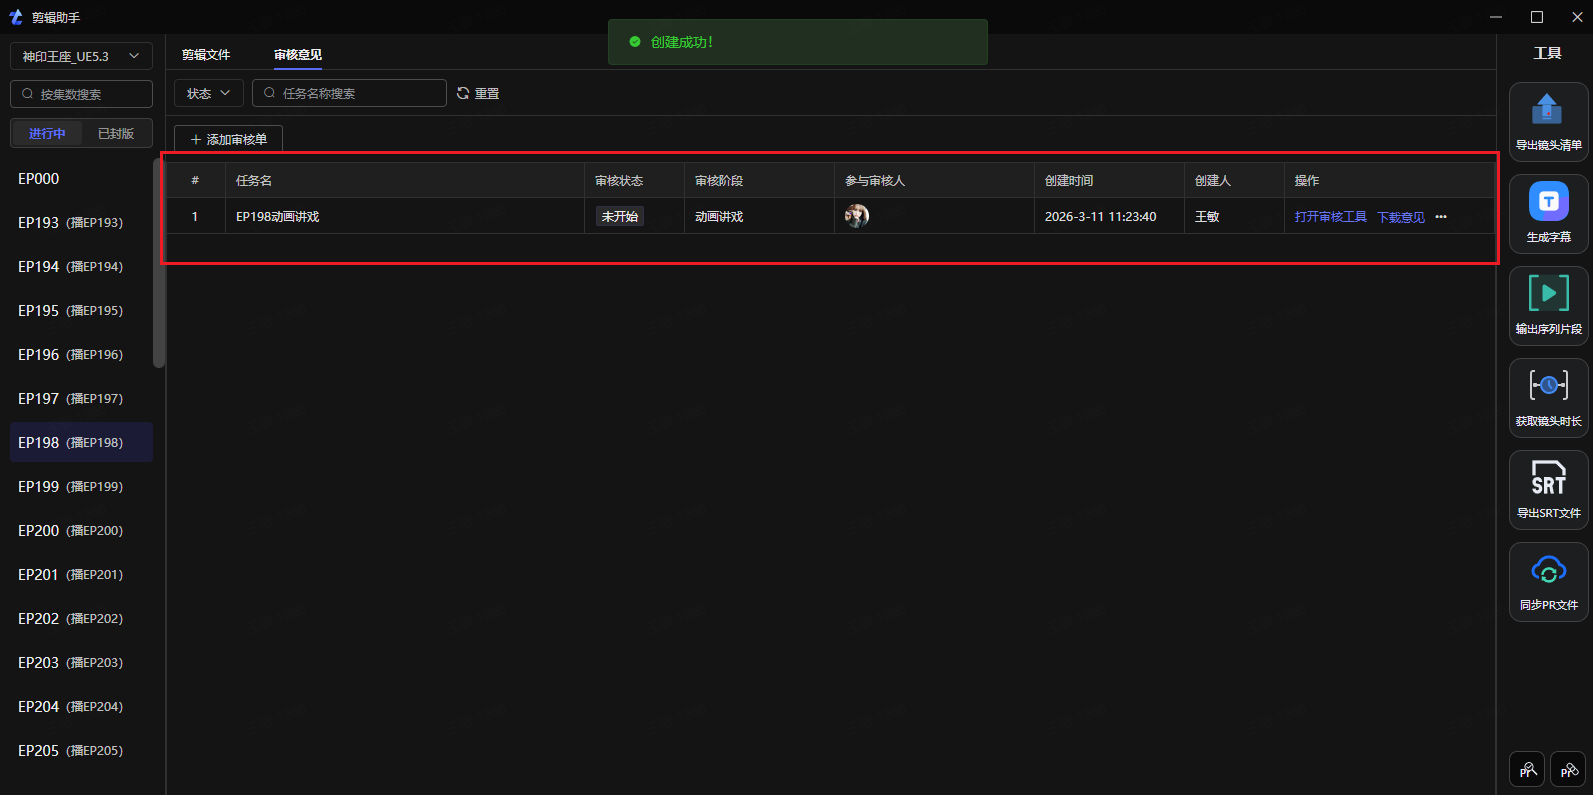The image size is (1593, 795).
Task: Select episode EP196 in the list
Action: (81, 354)
